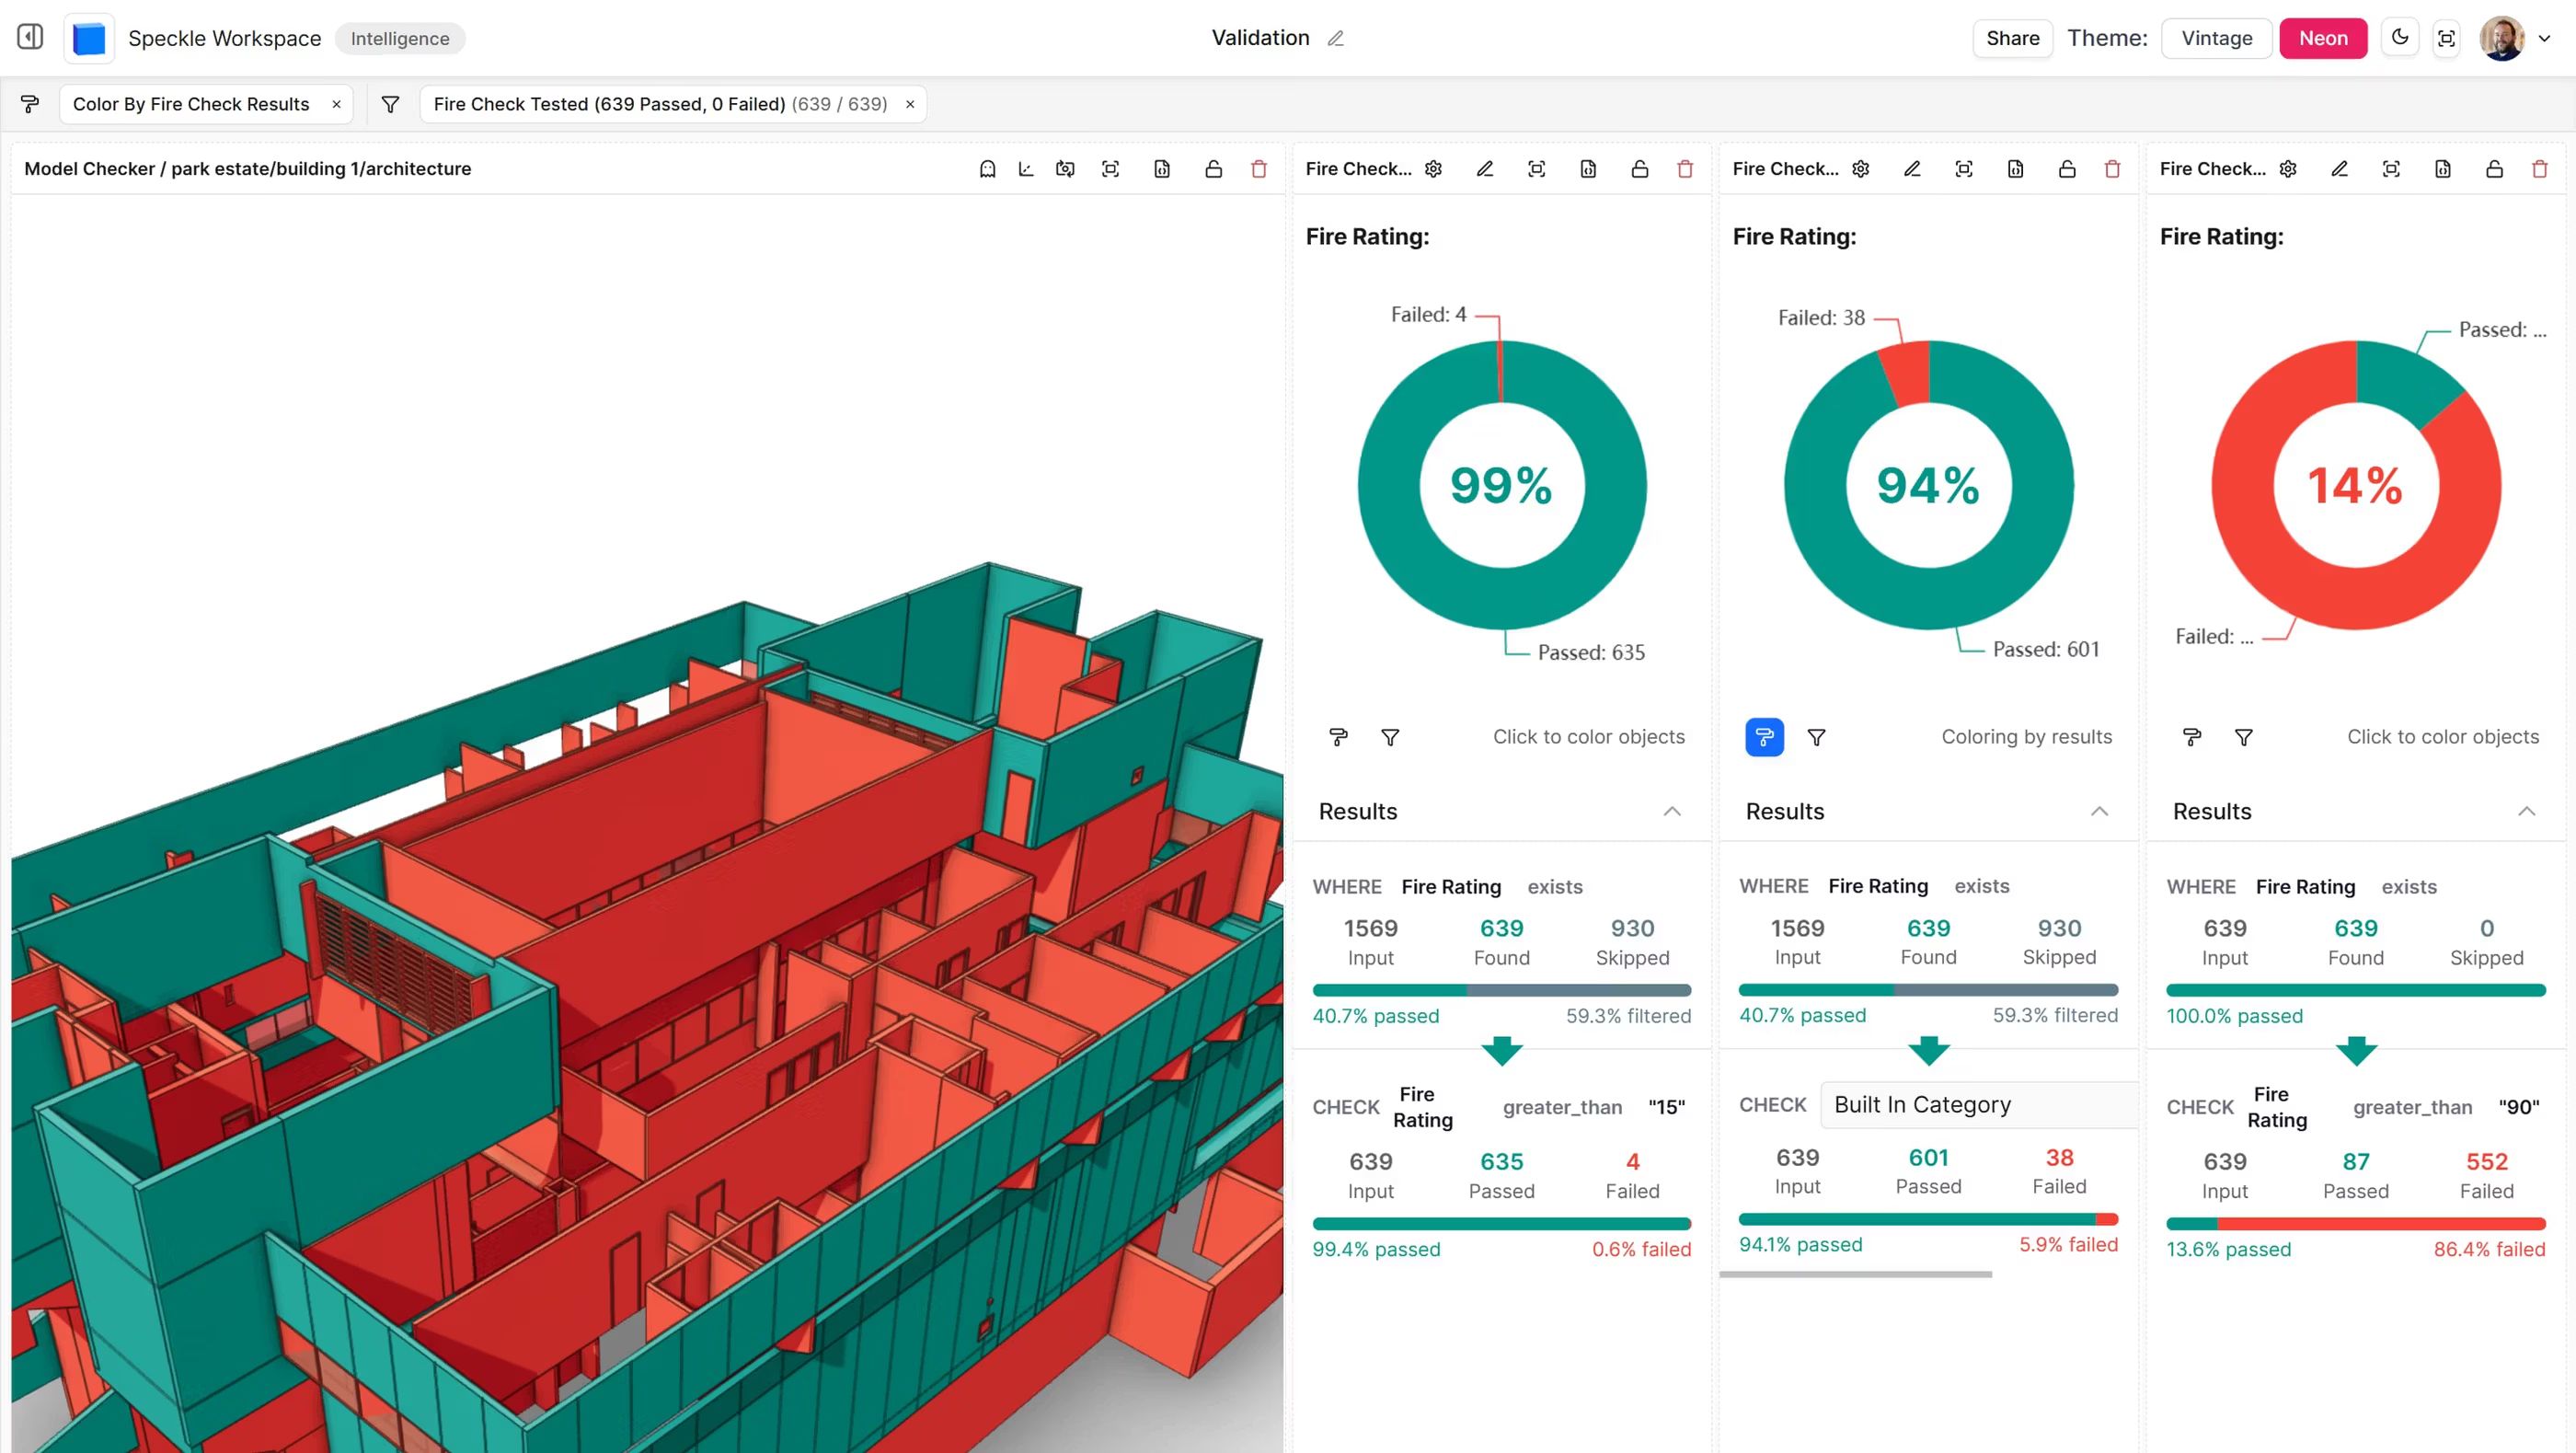Edit second Fire Check panel with pencil icon
This screenshot has width=2576, height=1453.
tap(1912, 169)
